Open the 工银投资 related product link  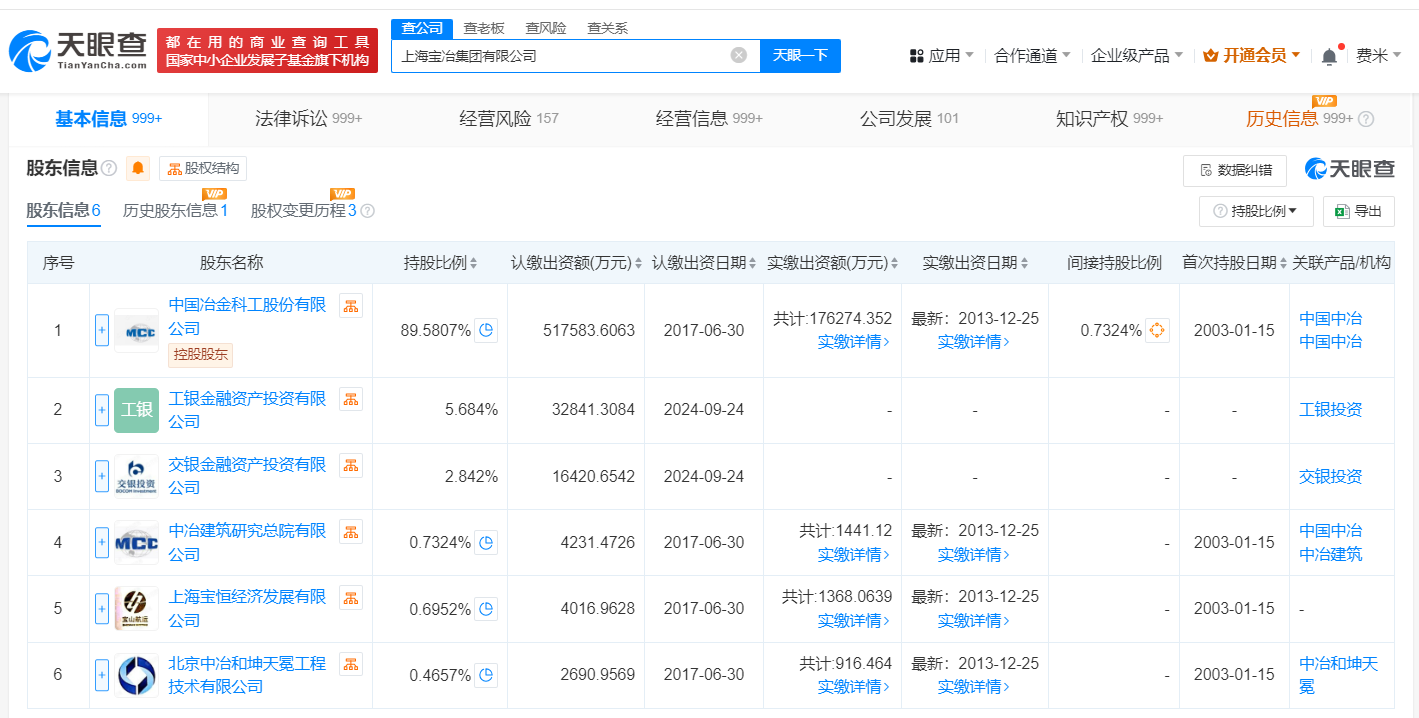[x=1330, y=410]
